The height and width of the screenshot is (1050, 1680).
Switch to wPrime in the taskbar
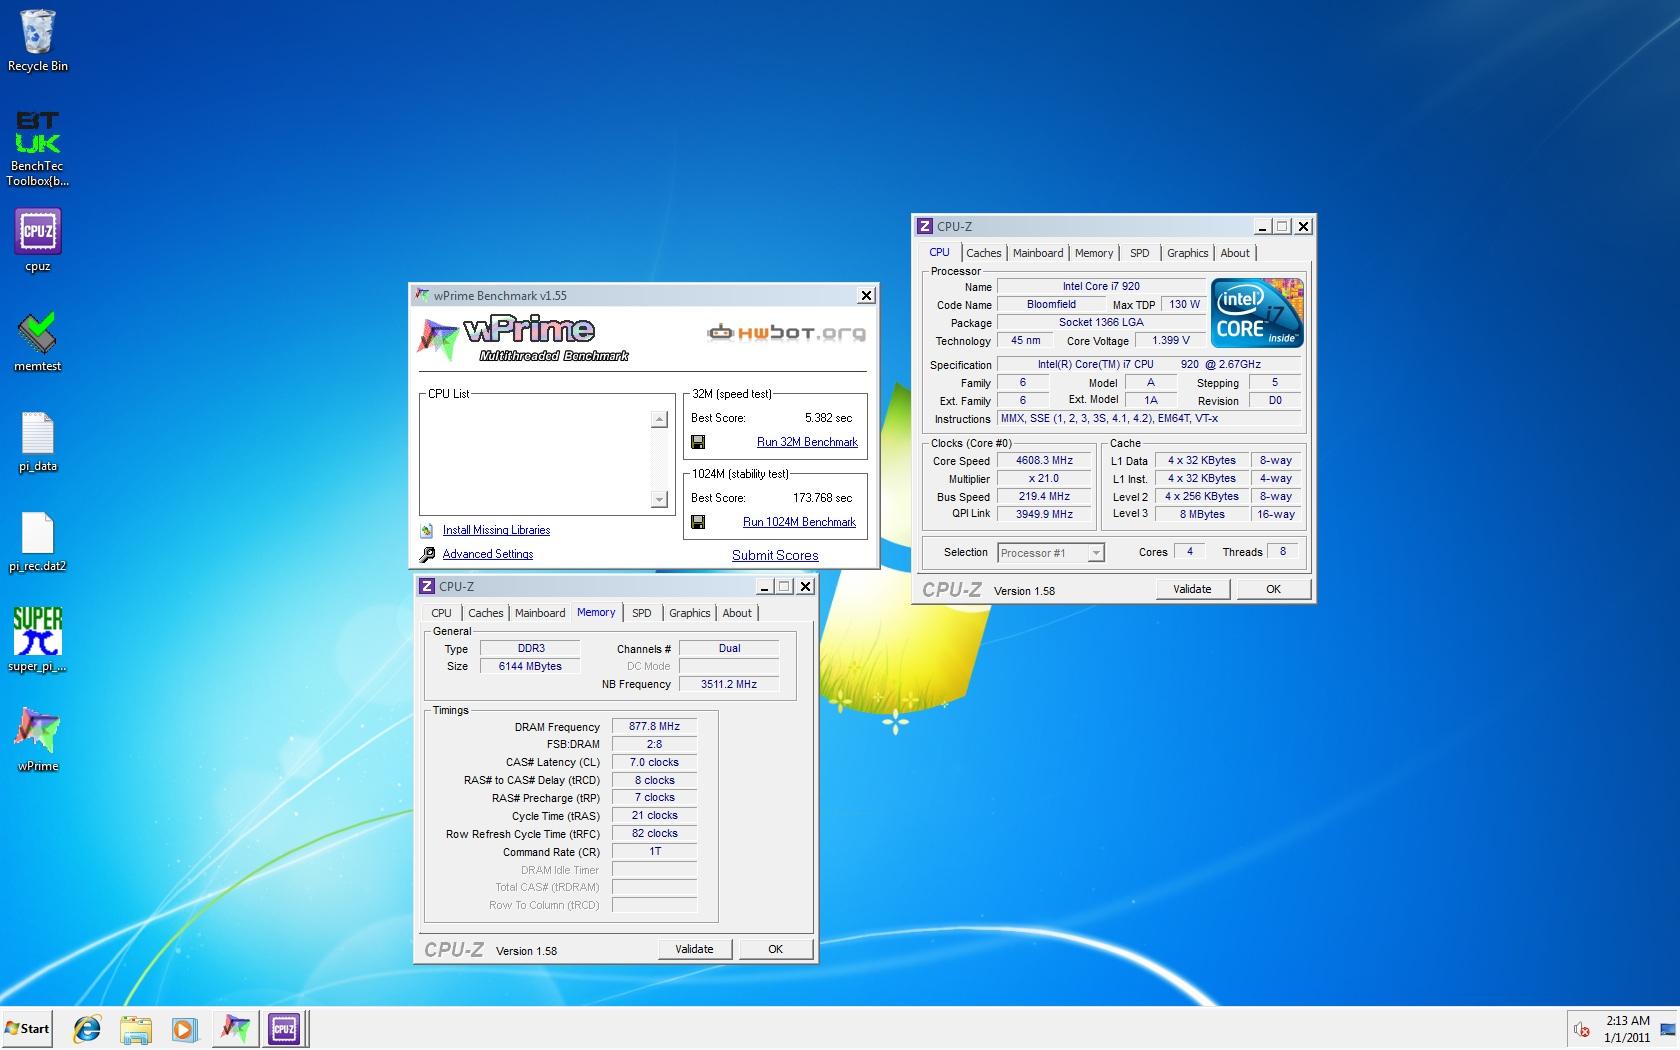(235, 1029)
